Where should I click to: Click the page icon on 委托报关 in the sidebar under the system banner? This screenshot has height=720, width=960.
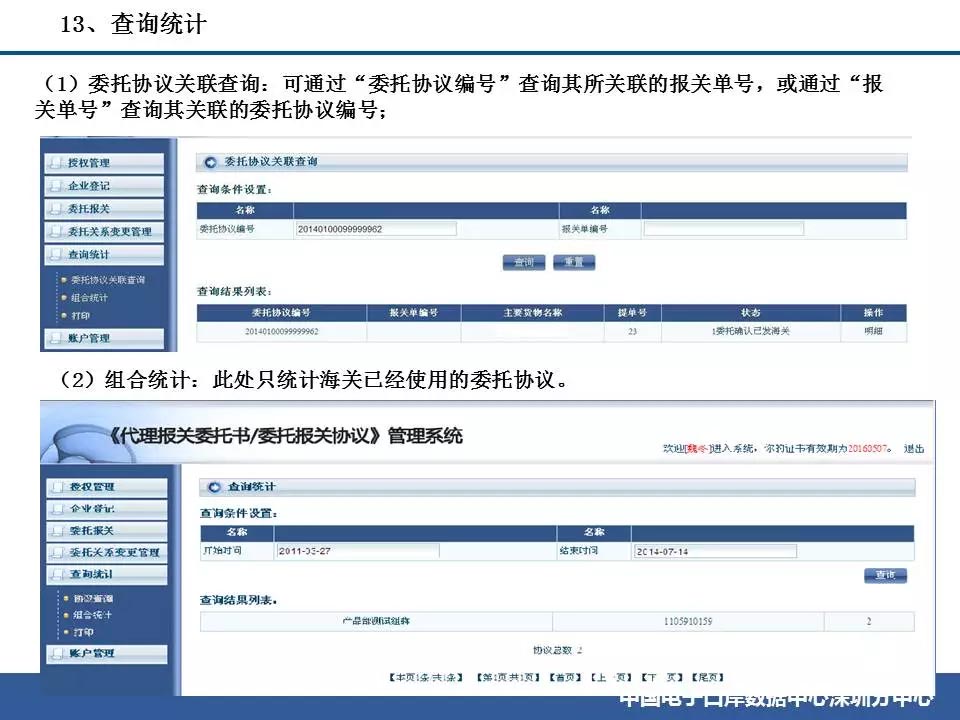coord(58,531)
